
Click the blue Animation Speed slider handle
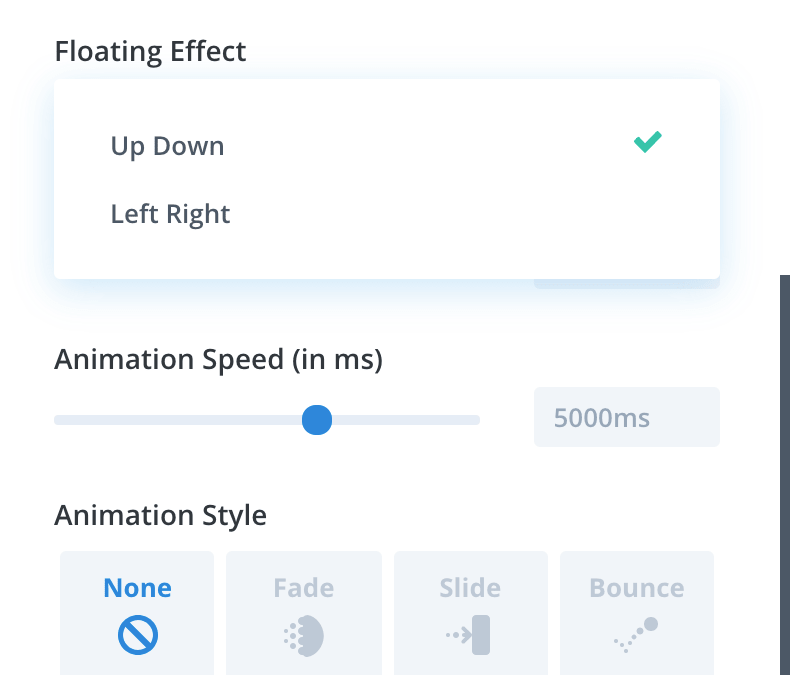317,420
